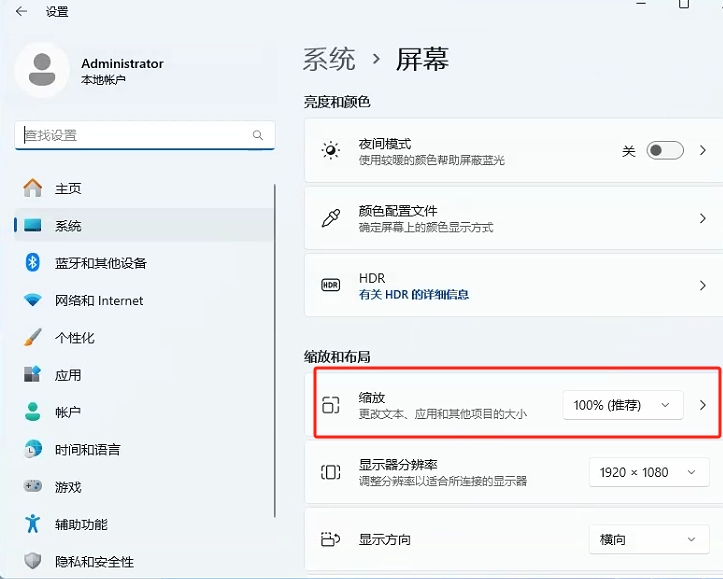This screenshot has height=579, width=723.
Task: Click the Home house icon
Action: pyautogui.click(x=32, y=188)
